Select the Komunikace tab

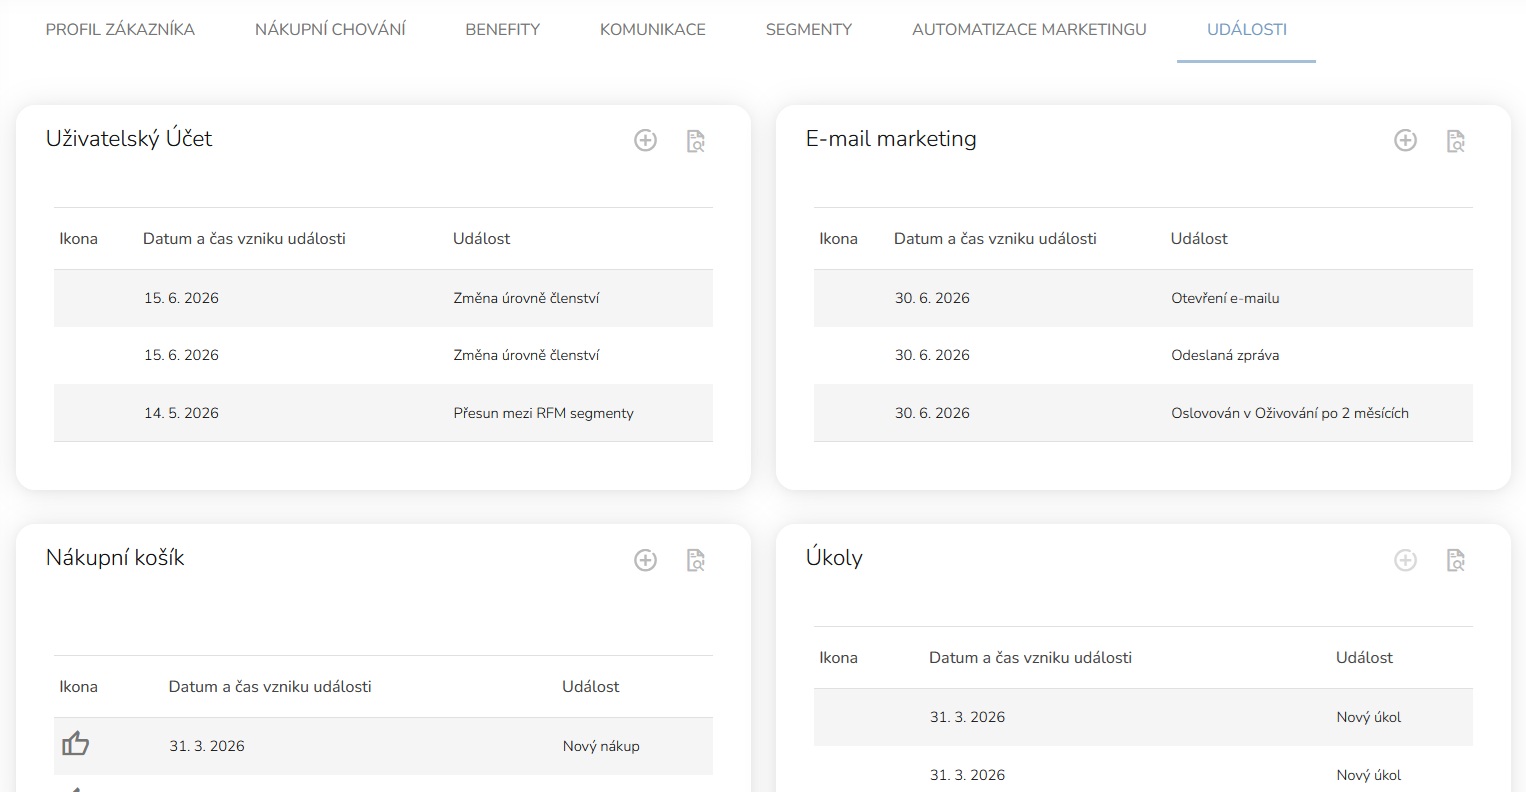(x=653, y=30)
